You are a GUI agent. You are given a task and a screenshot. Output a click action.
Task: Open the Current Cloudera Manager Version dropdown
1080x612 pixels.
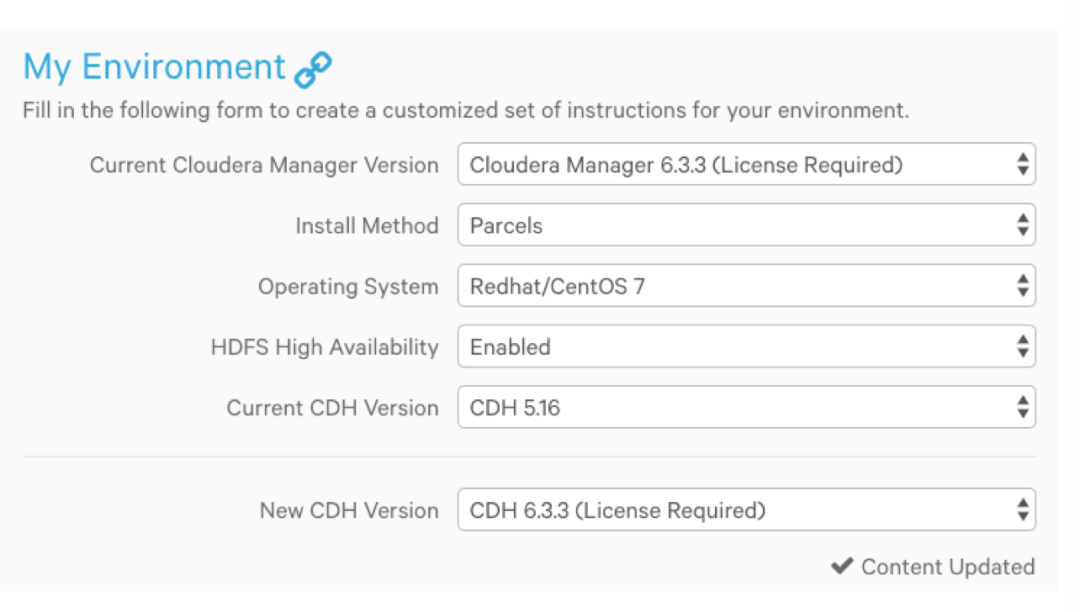pyautogui.click(x=745, y=165)
